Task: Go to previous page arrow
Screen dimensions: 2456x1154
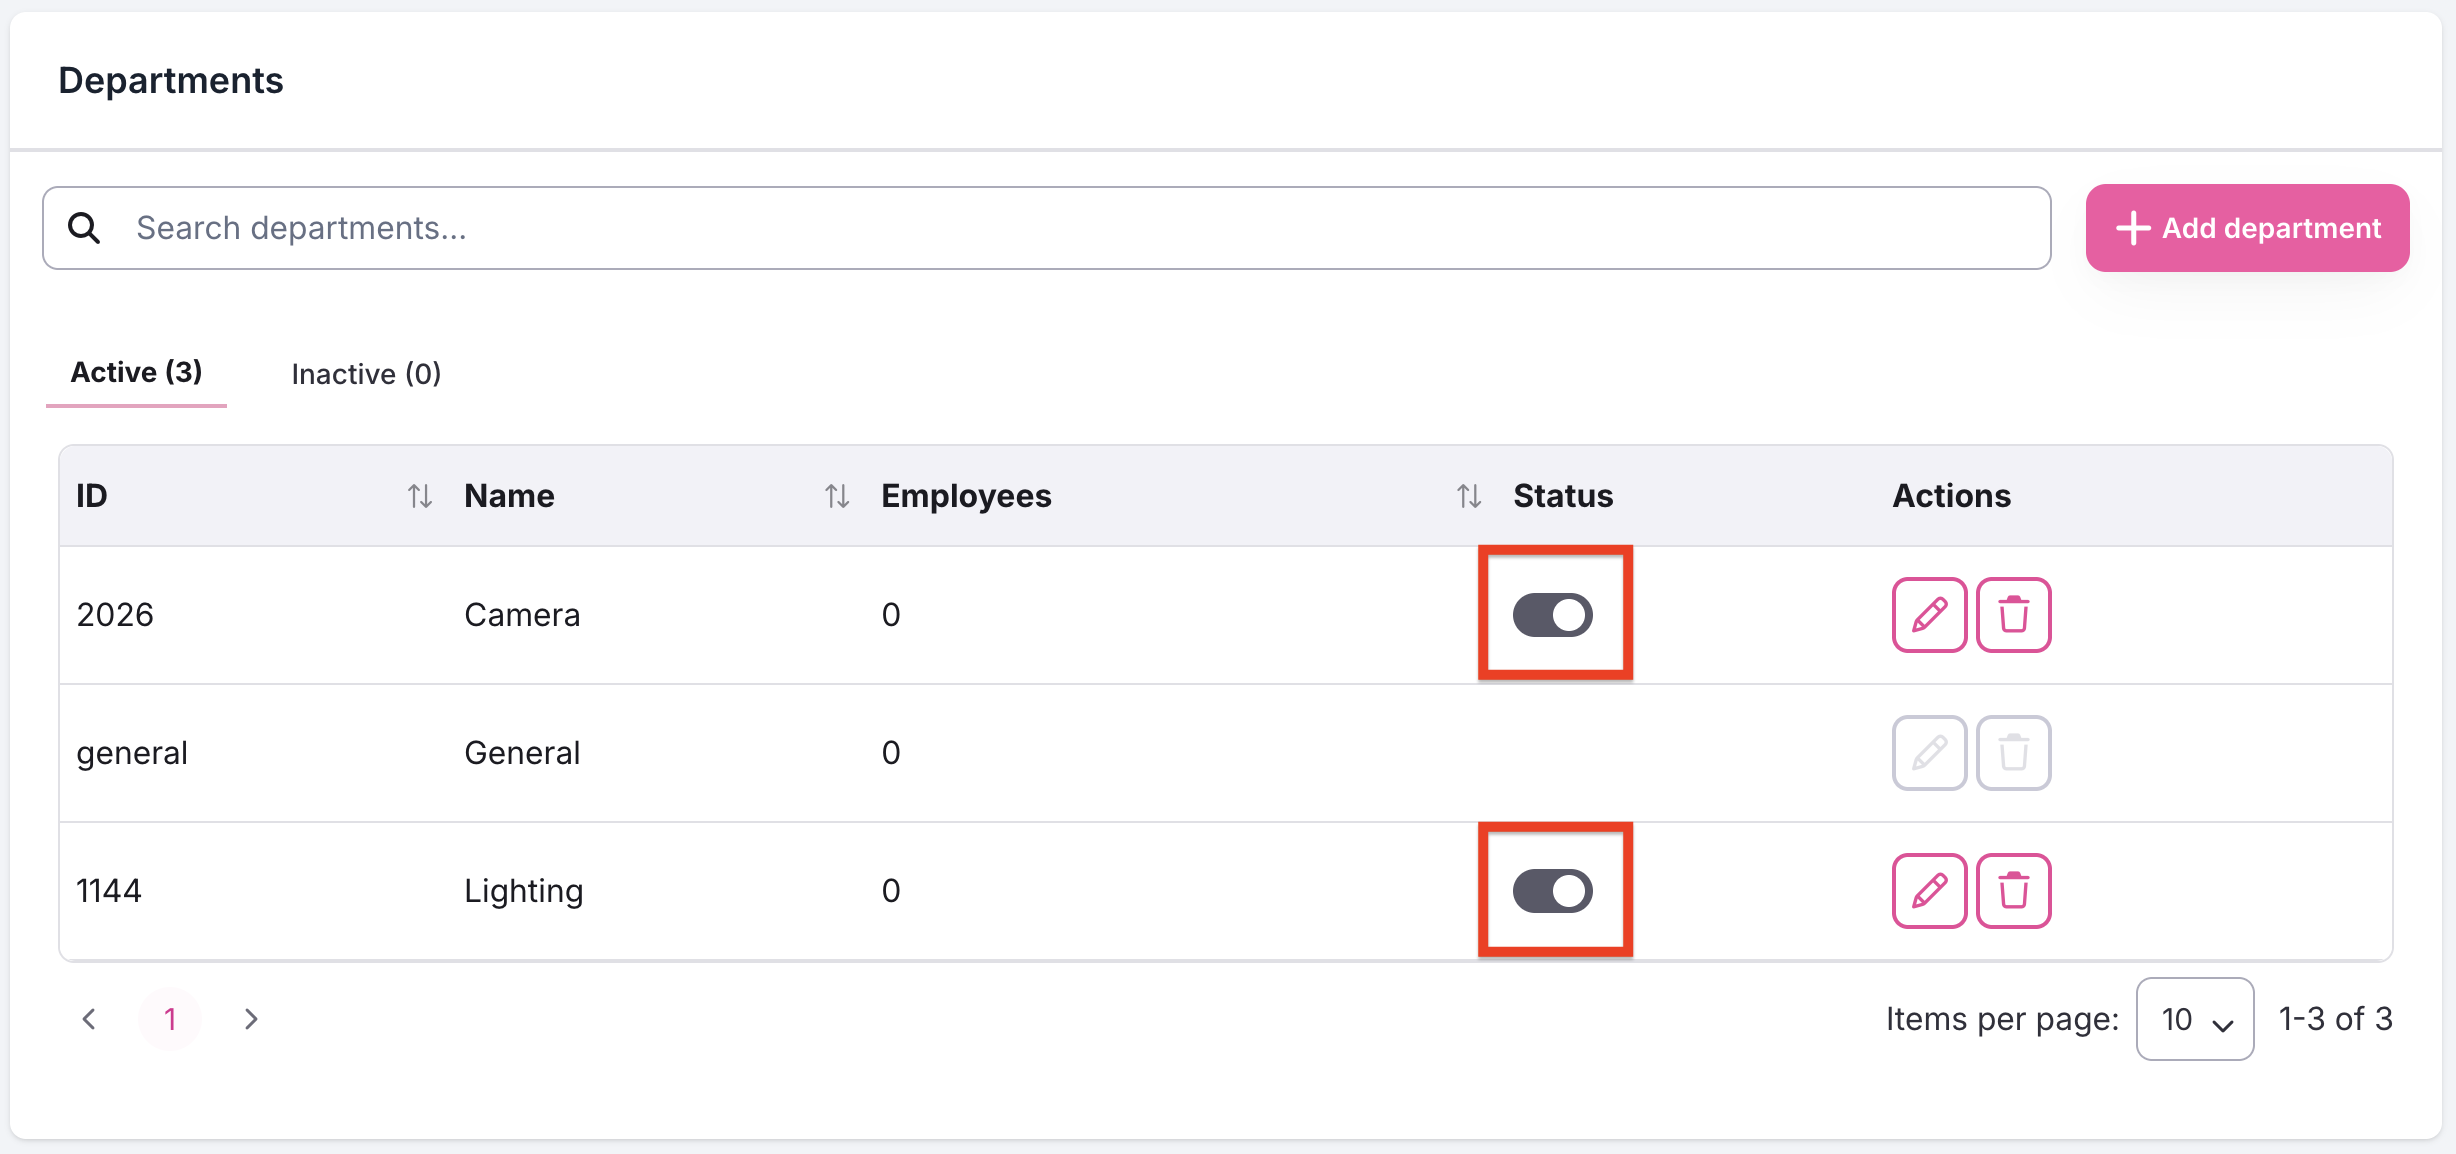Action: coord(89,1019)
